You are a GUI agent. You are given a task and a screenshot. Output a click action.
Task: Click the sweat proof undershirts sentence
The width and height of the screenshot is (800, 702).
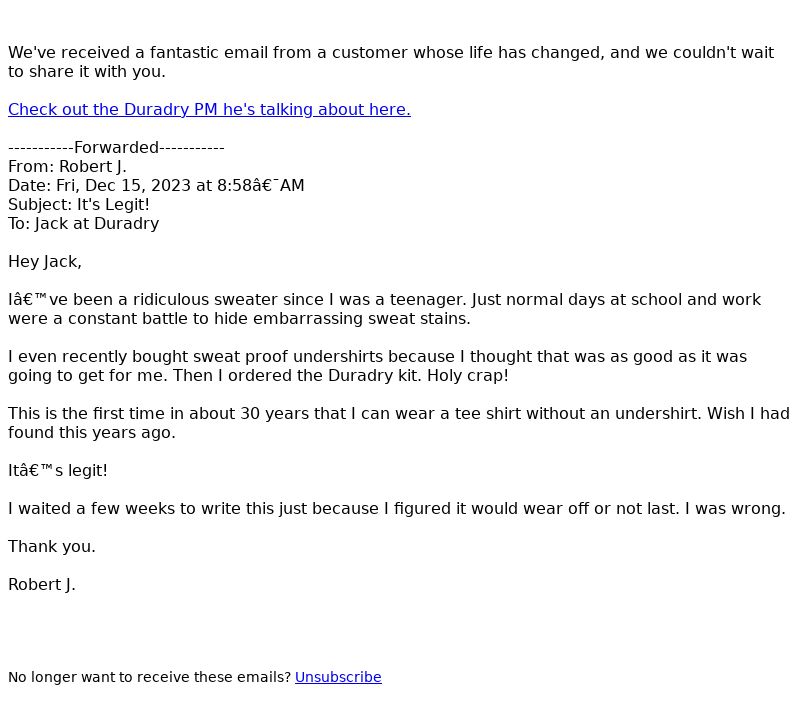(378, 357)
